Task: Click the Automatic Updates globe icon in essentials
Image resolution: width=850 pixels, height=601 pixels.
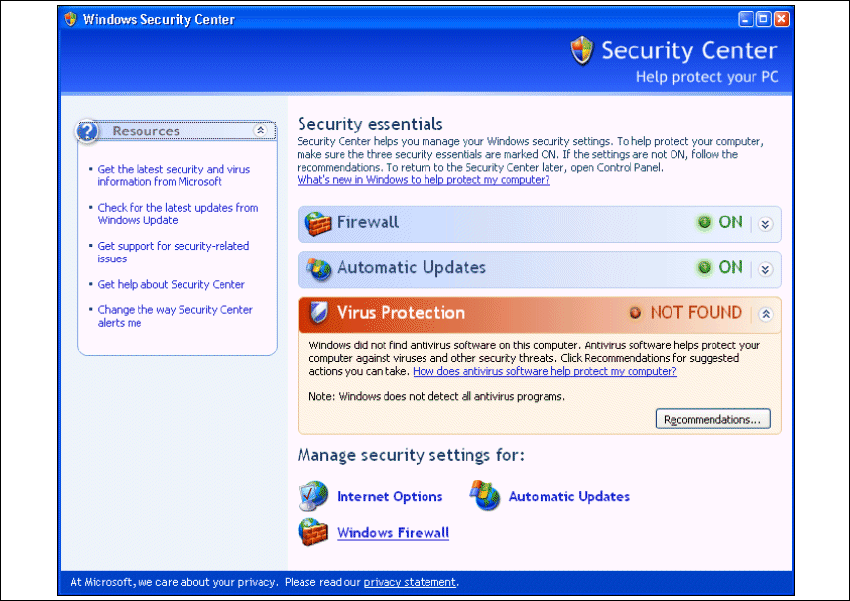Action: point(318,268)
